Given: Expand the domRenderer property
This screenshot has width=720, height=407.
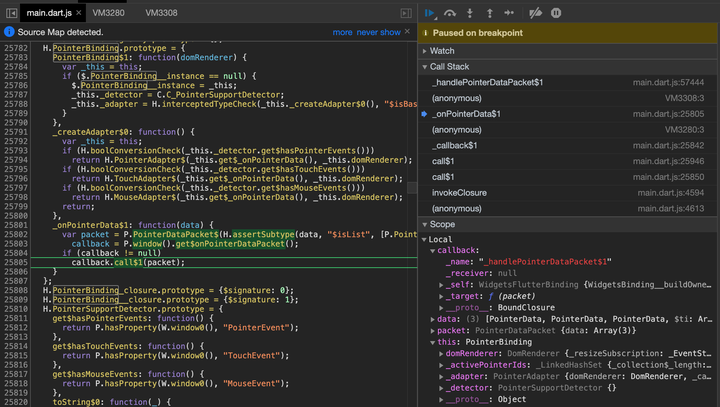Looking at the screenshot, I should [441, 353].
